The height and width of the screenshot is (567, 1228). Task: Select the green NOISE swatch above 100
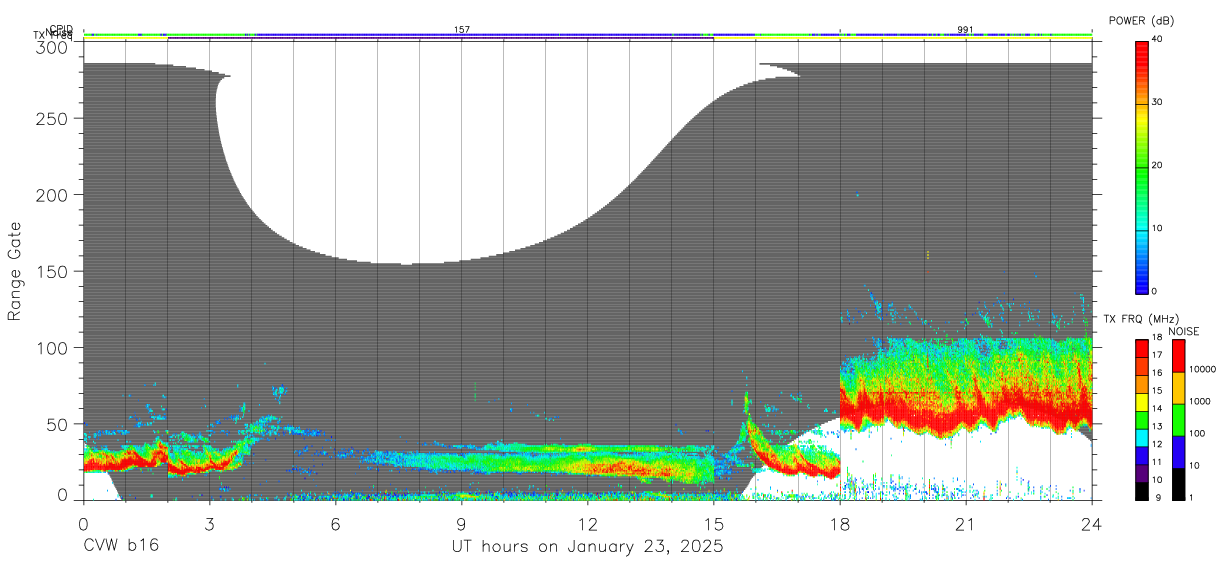coord(1178,419)
